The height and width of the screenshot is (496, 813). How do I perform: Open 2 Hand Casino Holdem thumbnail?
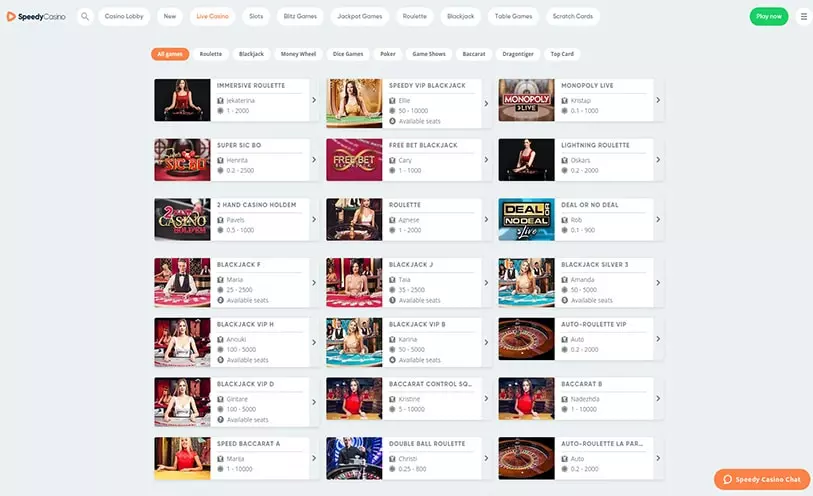[182, 219]
